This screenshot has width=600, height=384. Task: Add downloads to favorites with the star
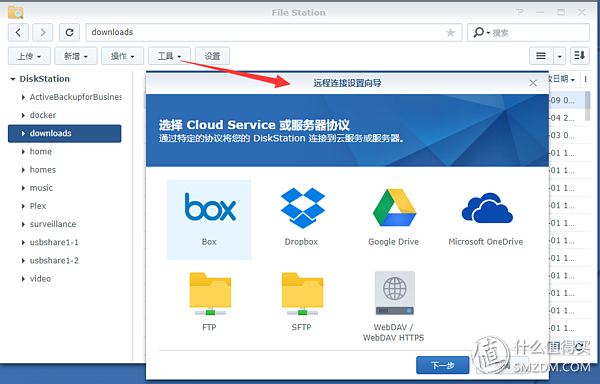point(451,33)
